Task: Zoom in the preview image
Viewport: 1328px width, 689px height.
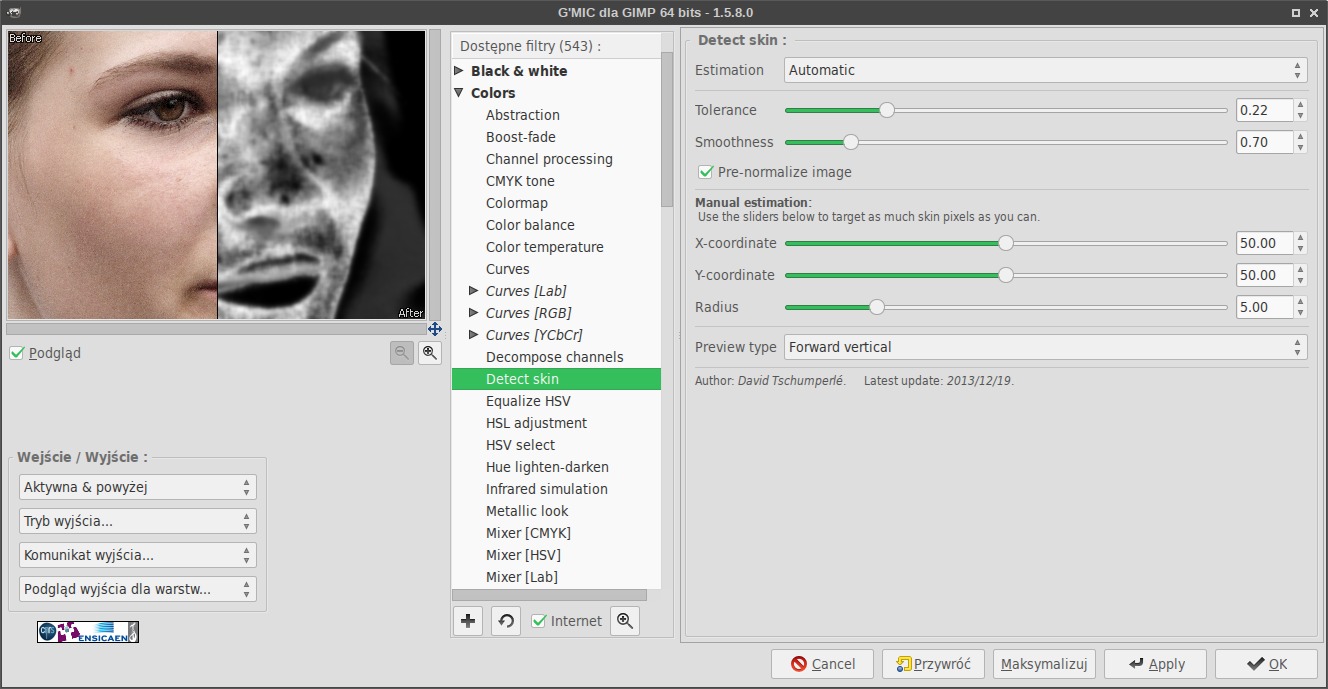Action: coord(429,352)
